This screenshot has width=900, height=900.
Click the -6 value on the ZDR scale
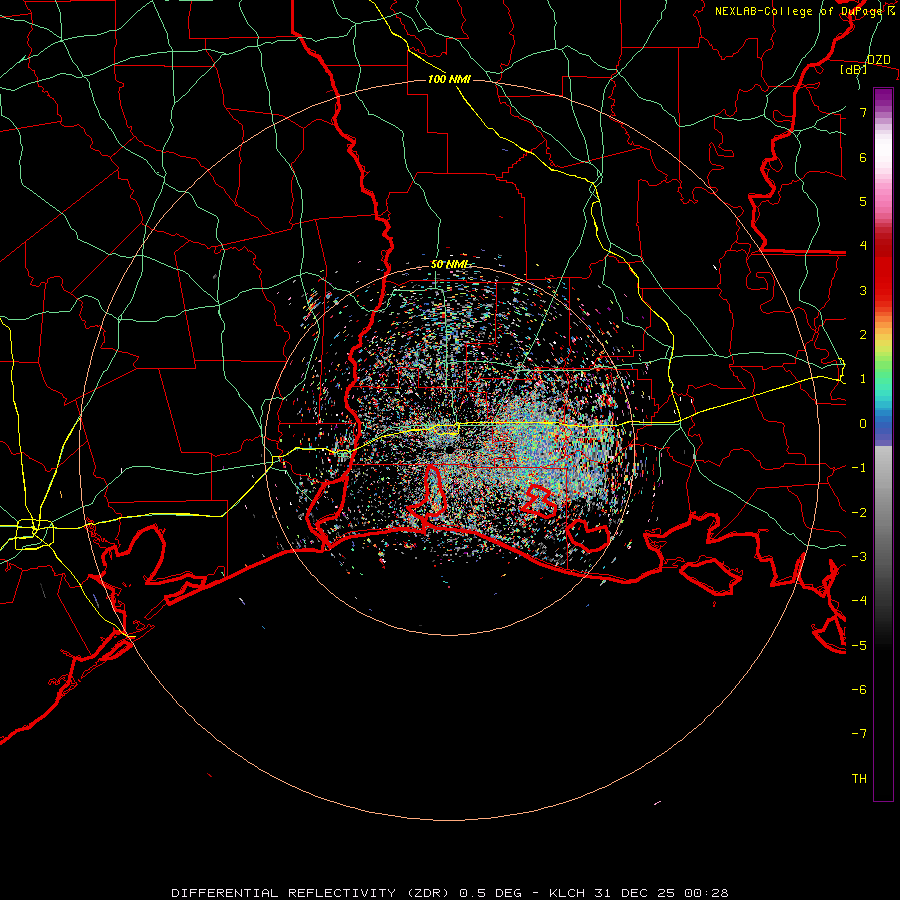click(x=859, y=690)
